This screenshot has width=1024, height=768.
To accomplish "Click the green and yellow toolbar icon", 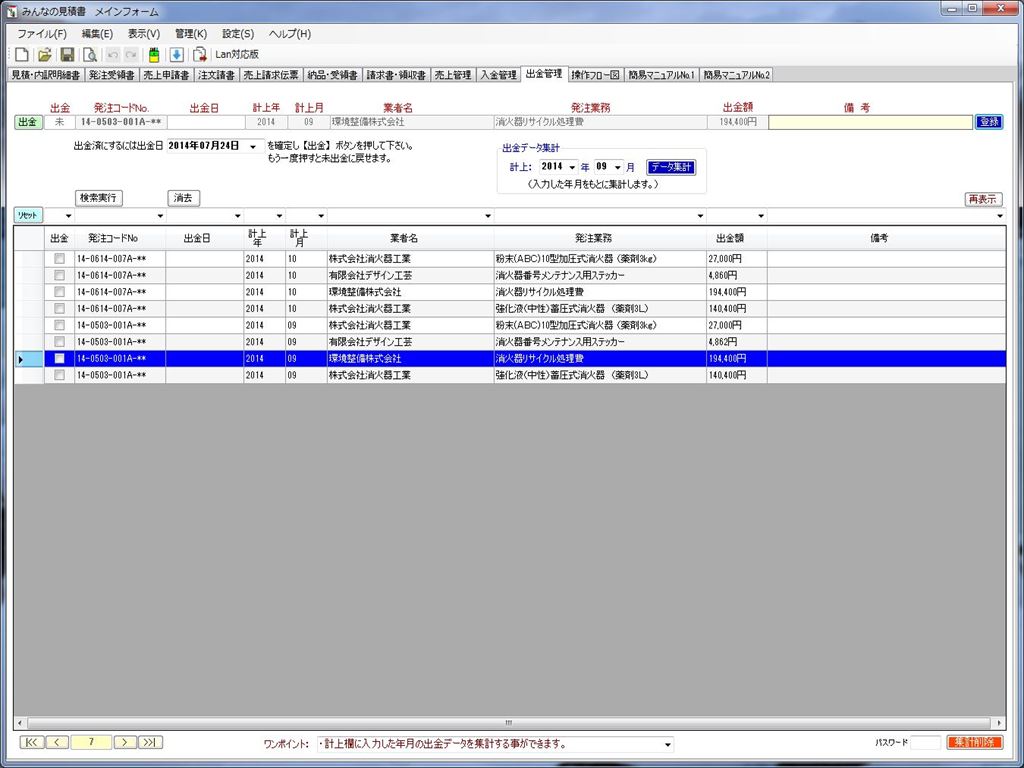I will (x=154, y=55).
